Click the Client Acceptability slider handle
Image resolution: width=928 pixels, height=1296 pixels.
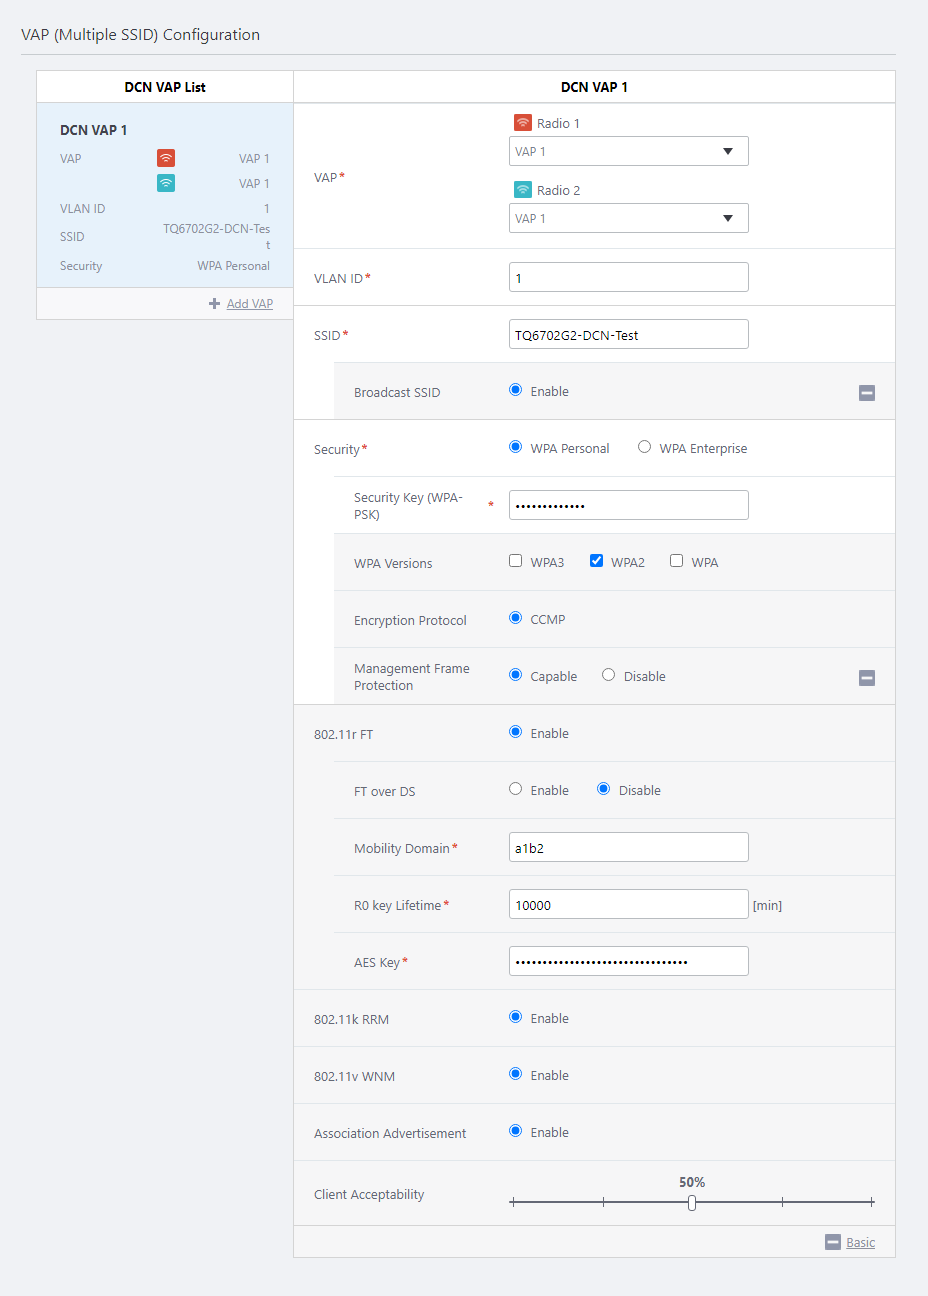pyautogui.click(x=692, y=1203)
